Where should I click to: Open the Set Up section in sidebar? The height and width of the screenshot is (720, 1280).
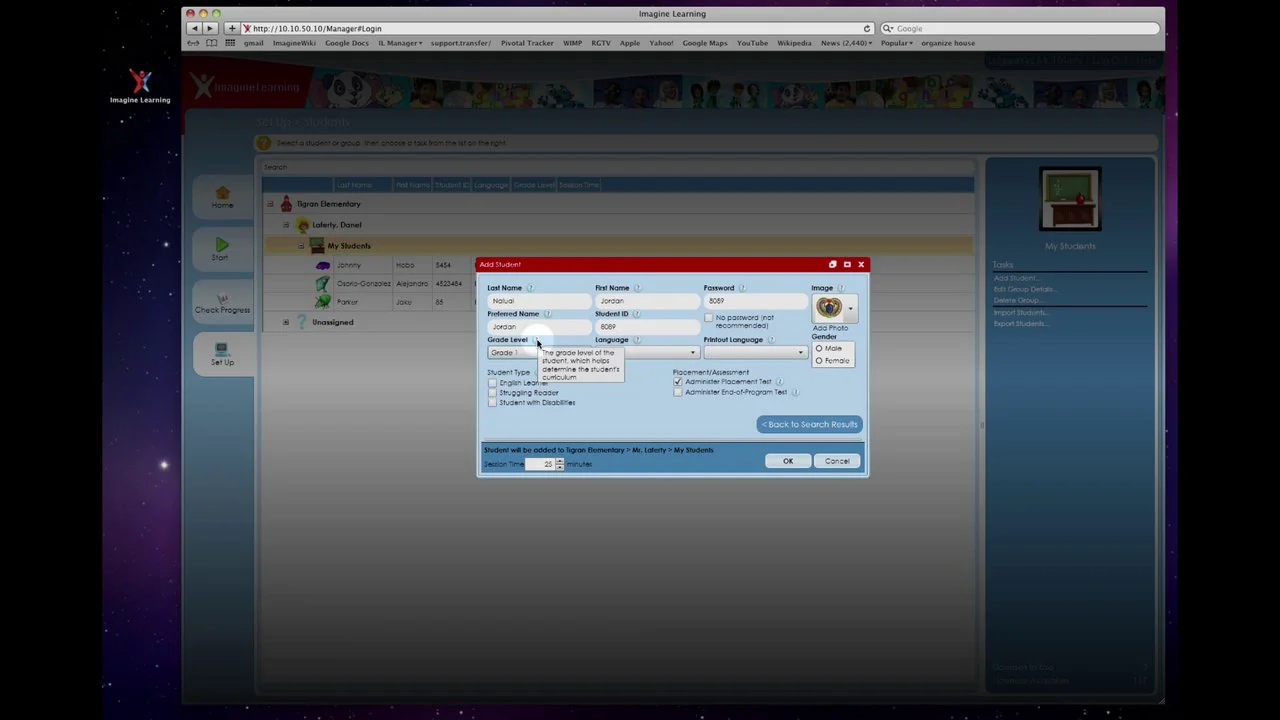(222, 354)
